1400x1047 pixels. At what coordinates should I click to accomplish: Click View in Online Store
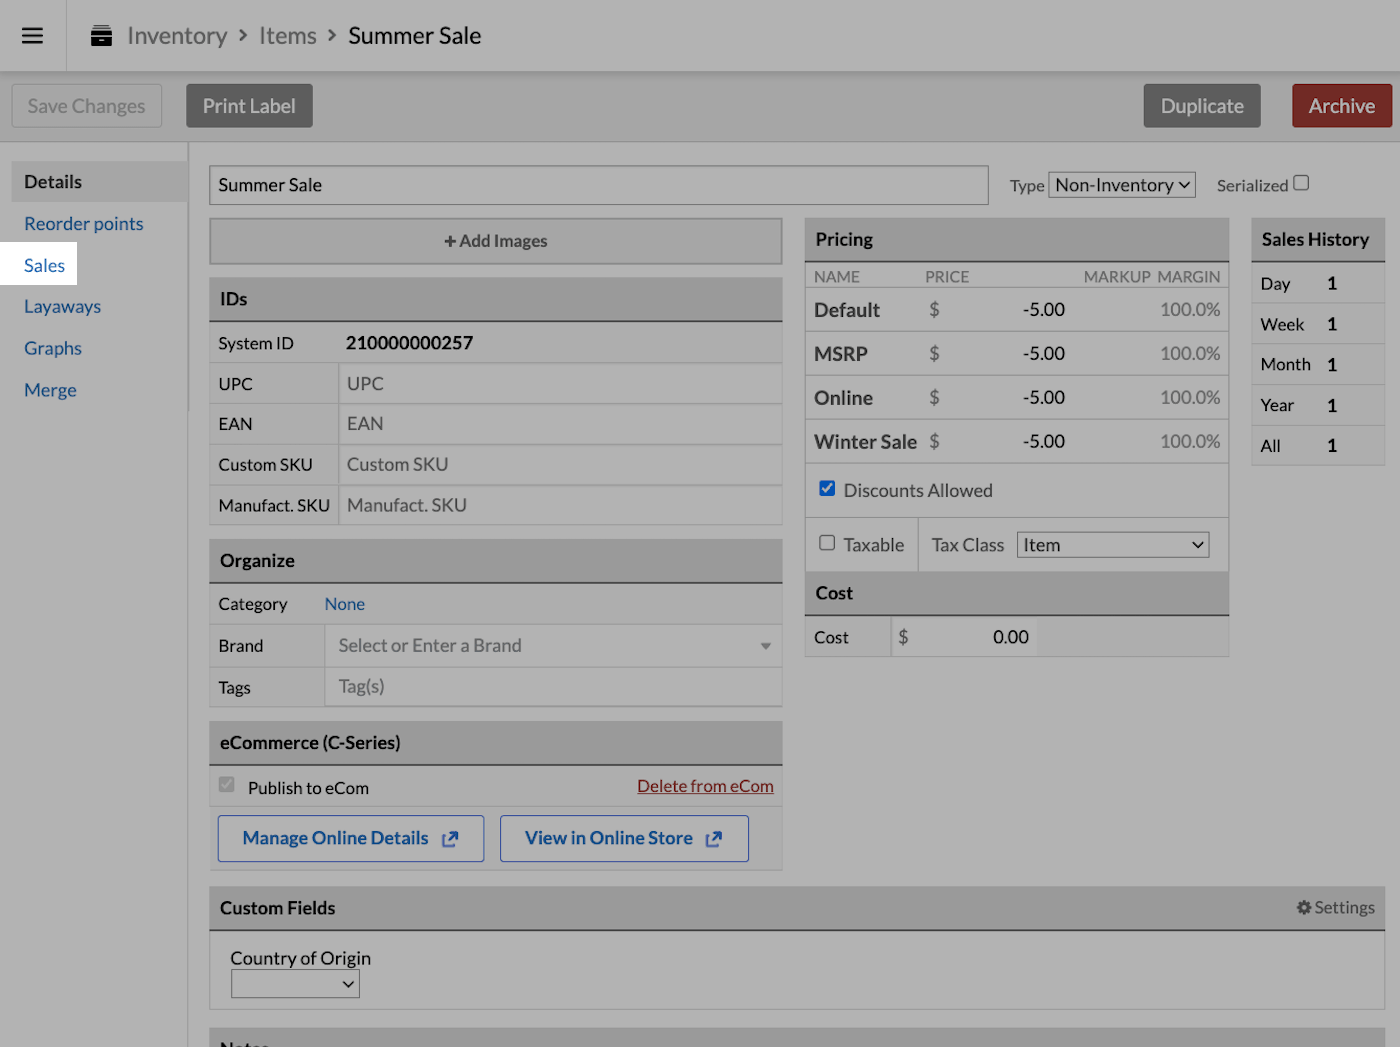click(624, 839)
